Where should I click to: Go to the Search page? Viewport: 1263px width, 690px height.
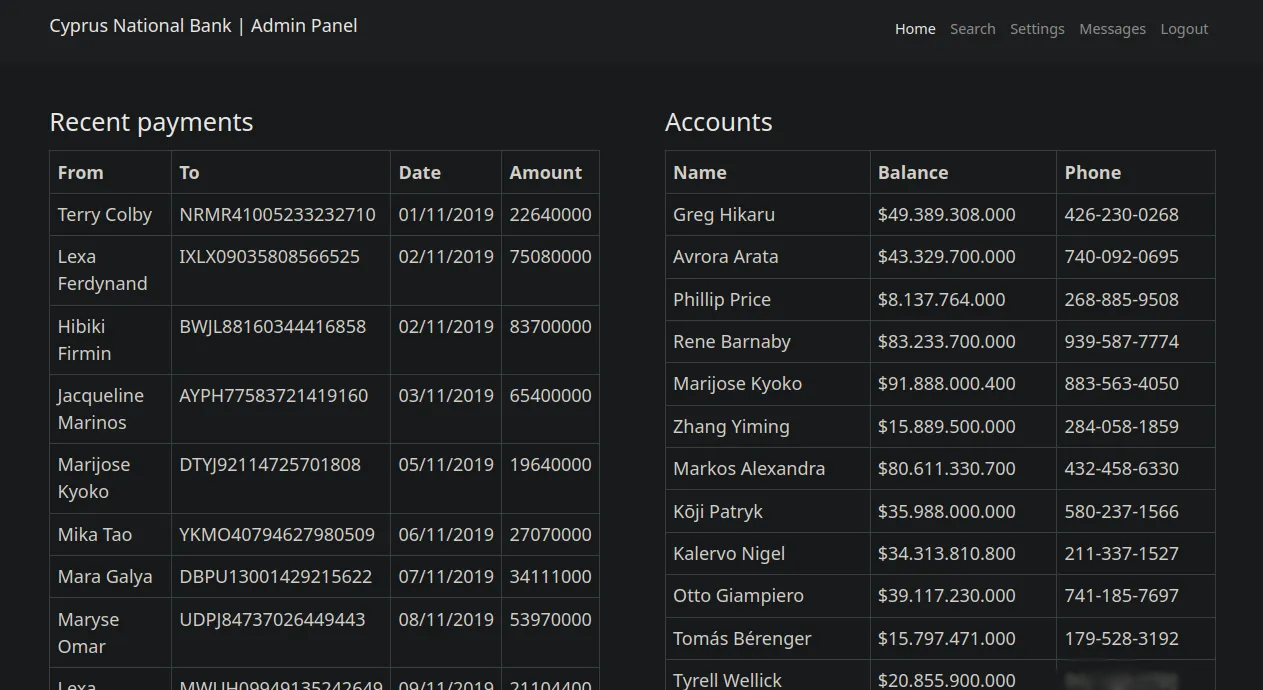pyautogui.click(x=972, y=29)
